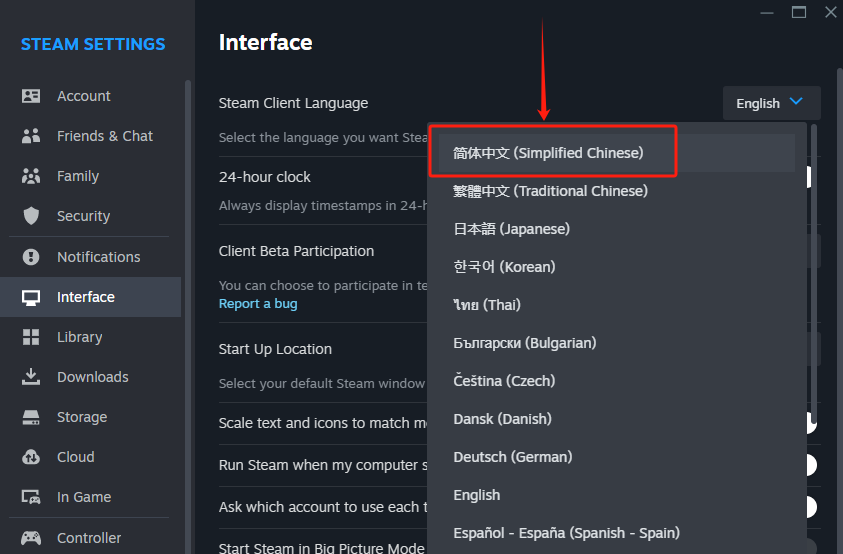Open Downloads settings
843x554 pixels.
click(x=90, y=377)
